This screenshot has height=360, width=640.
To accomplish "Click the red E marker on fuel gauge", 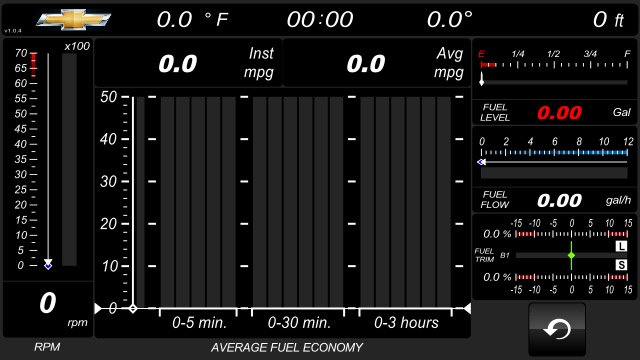I will click(482, 54).
